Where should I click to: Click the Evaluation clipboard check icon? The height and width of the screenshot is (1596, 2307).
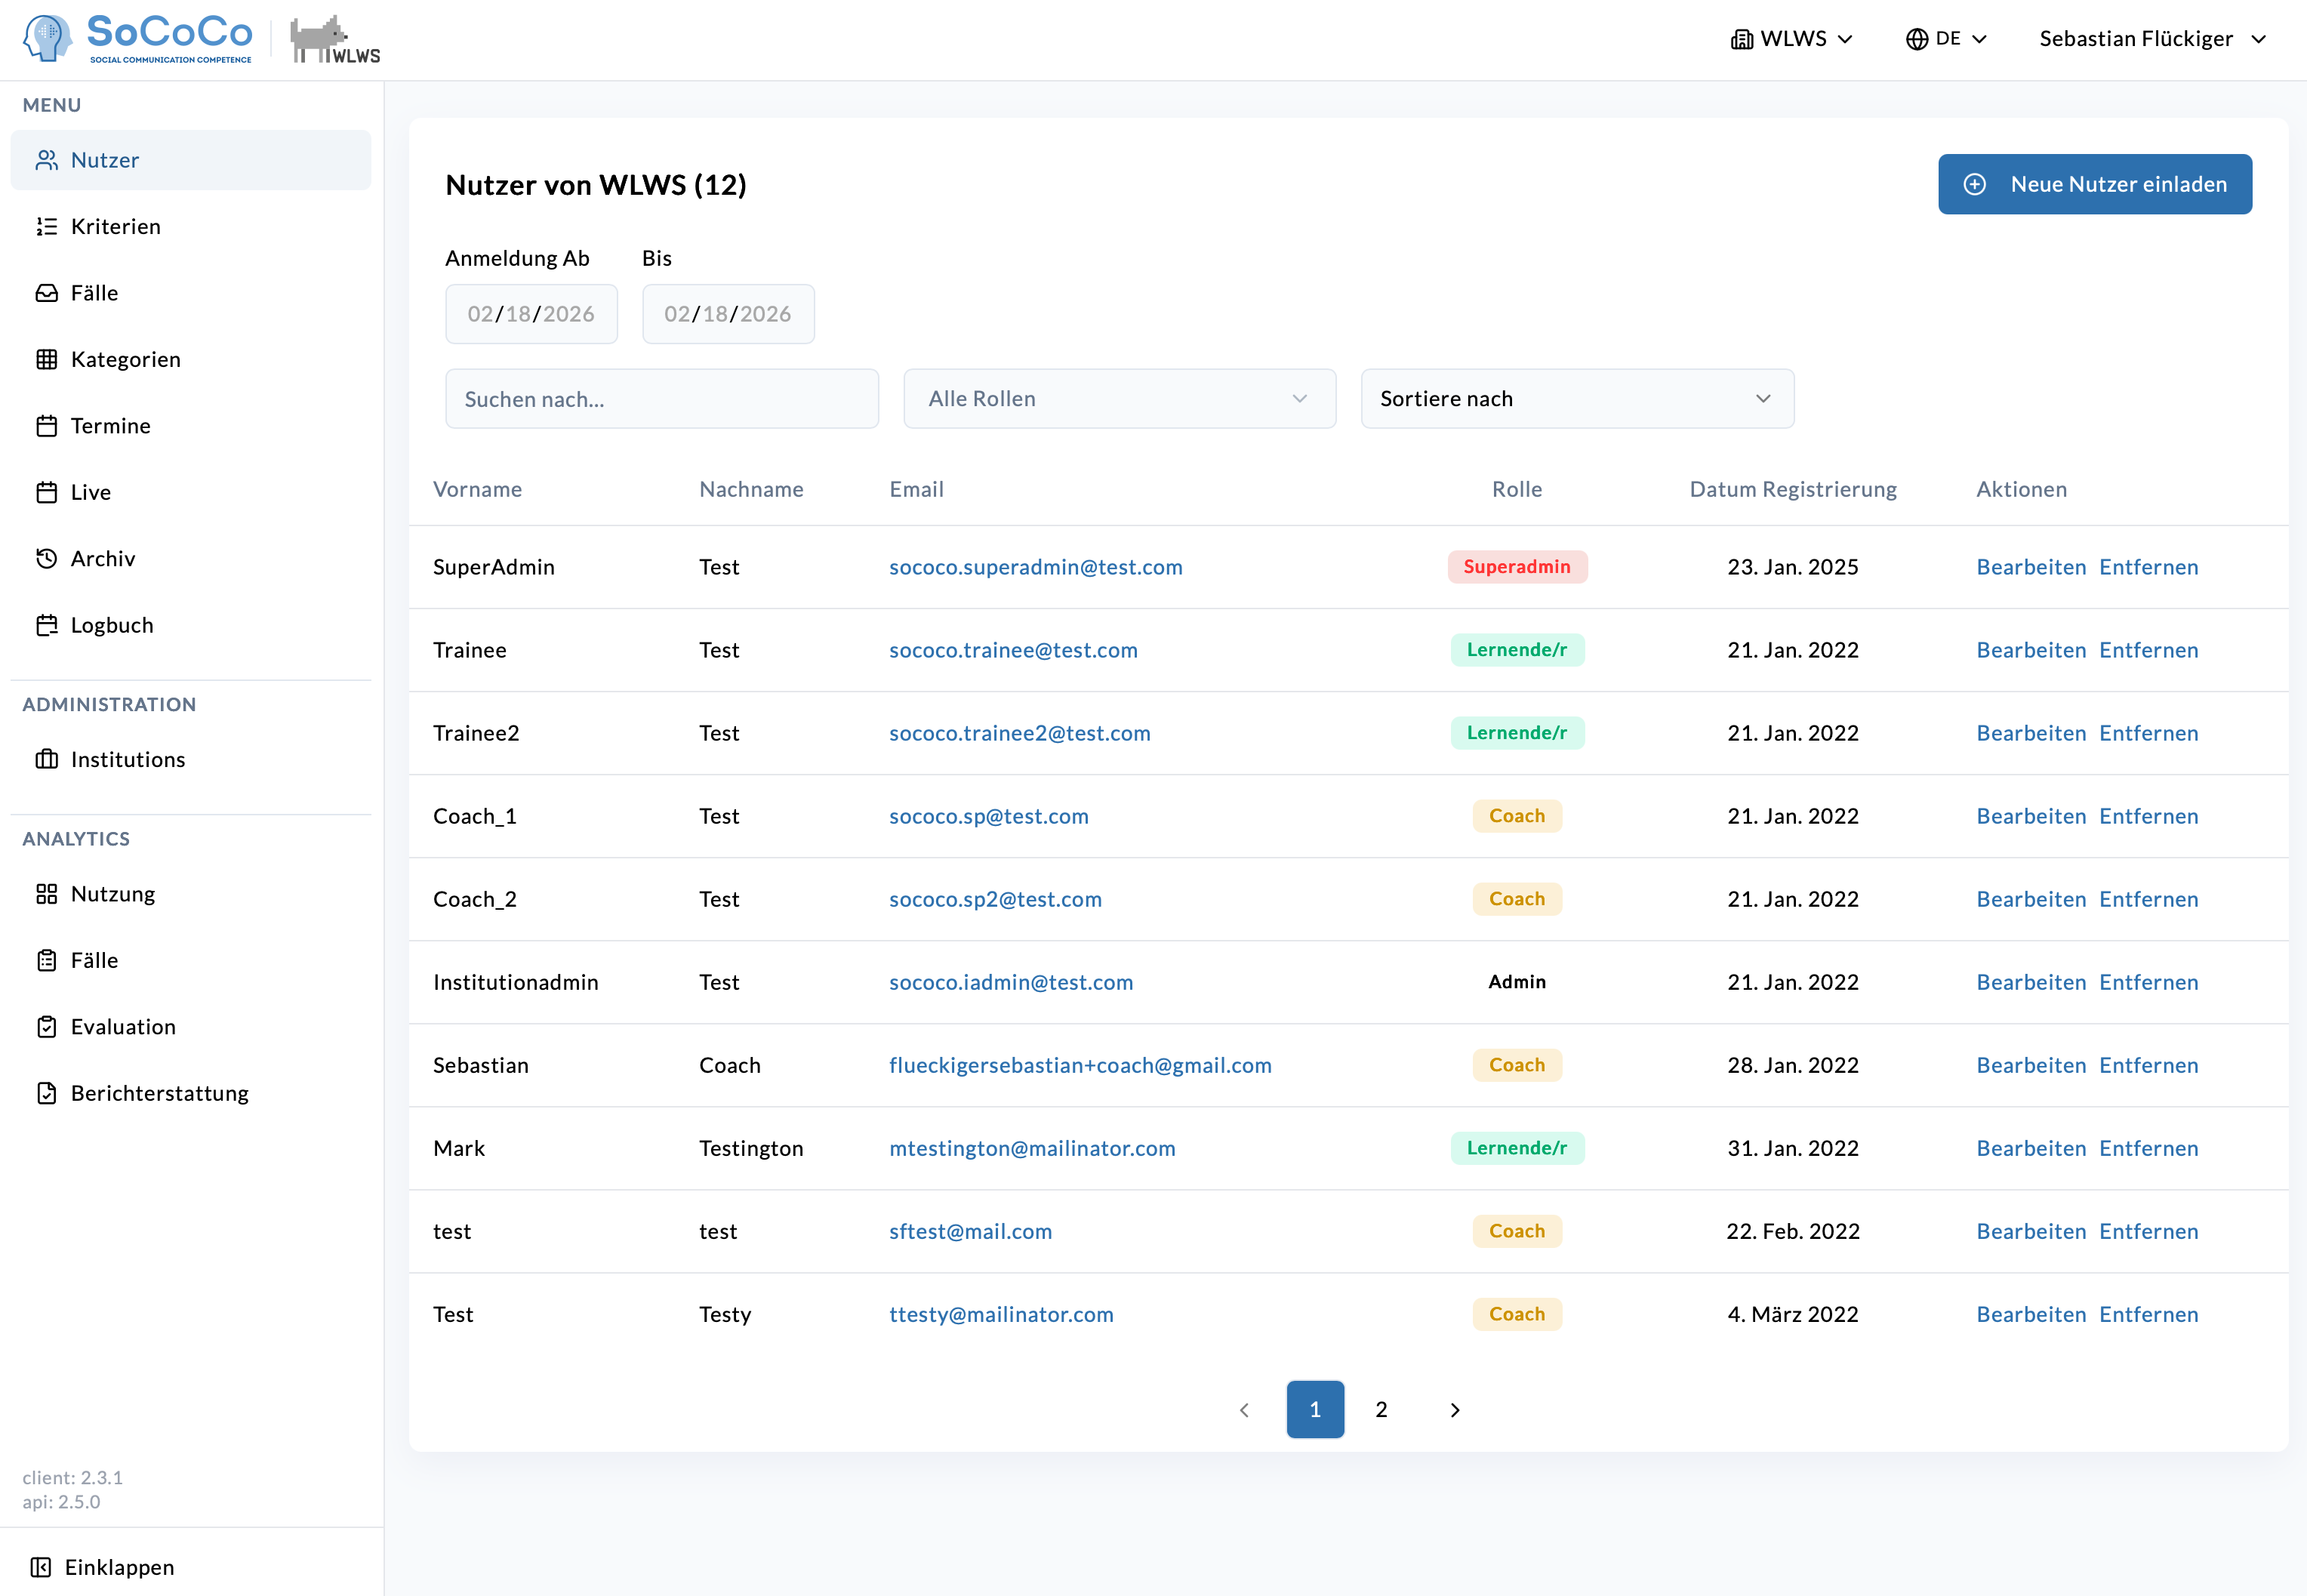pos(46,1027)
